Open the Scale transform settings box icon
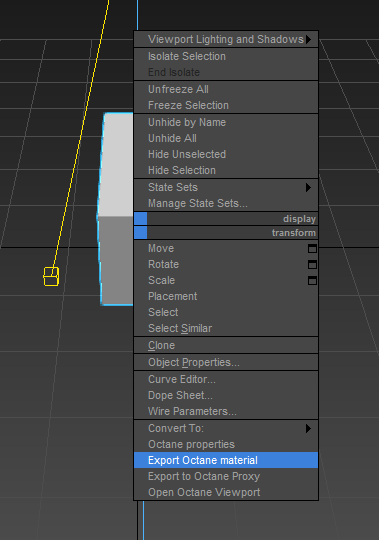The image size is (379, 540). [x=312, y=281]
